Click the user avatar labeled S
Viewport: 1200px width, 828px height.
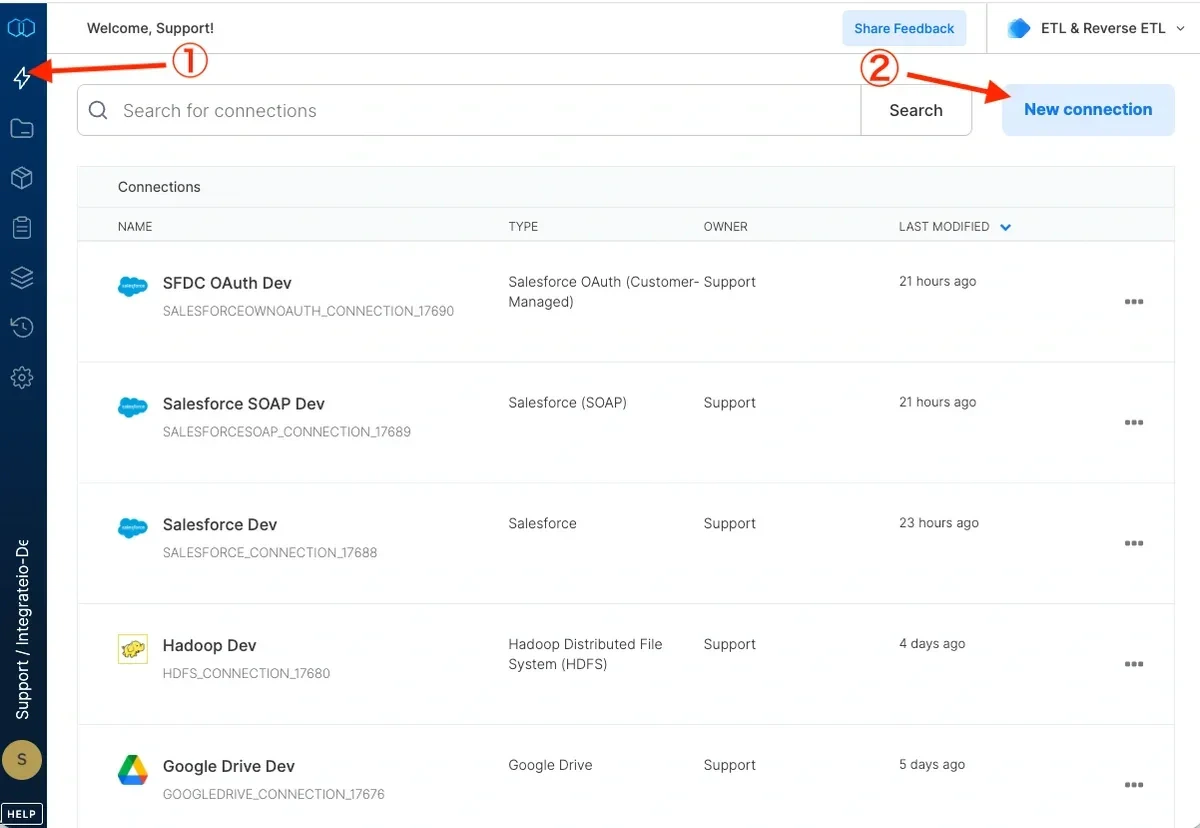[22, 760]
